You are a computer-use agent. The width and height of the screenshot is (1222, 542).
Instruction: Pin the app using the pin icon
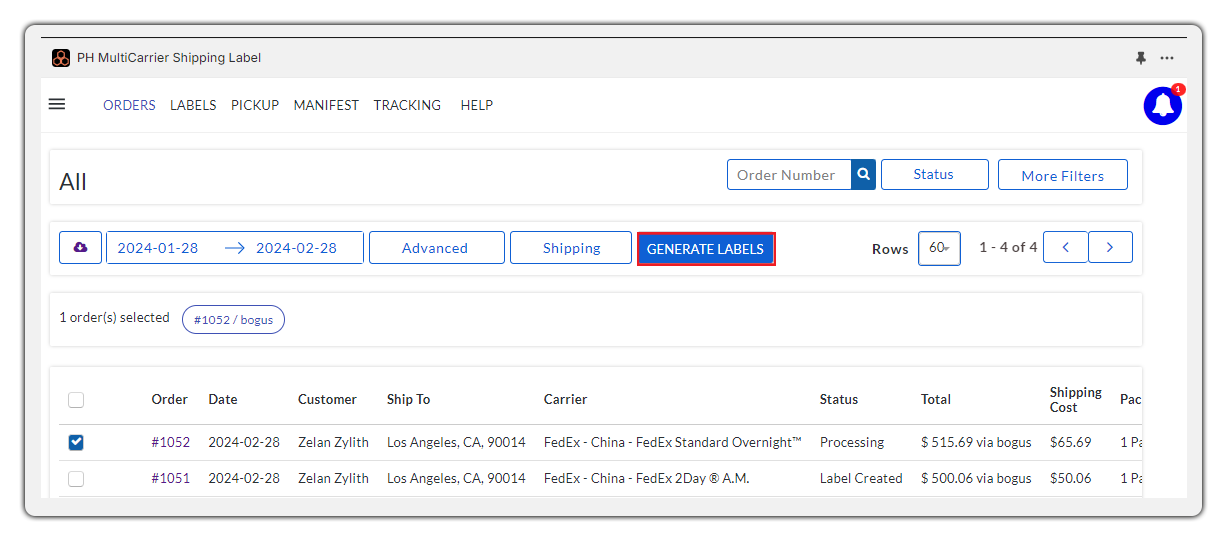click(x=1141, y=58)
